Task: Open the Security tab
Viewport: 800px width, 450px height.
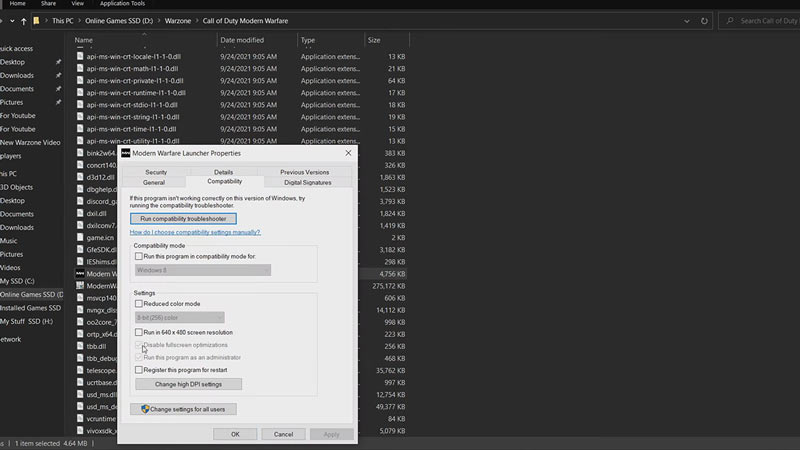Action: (156, 172)
